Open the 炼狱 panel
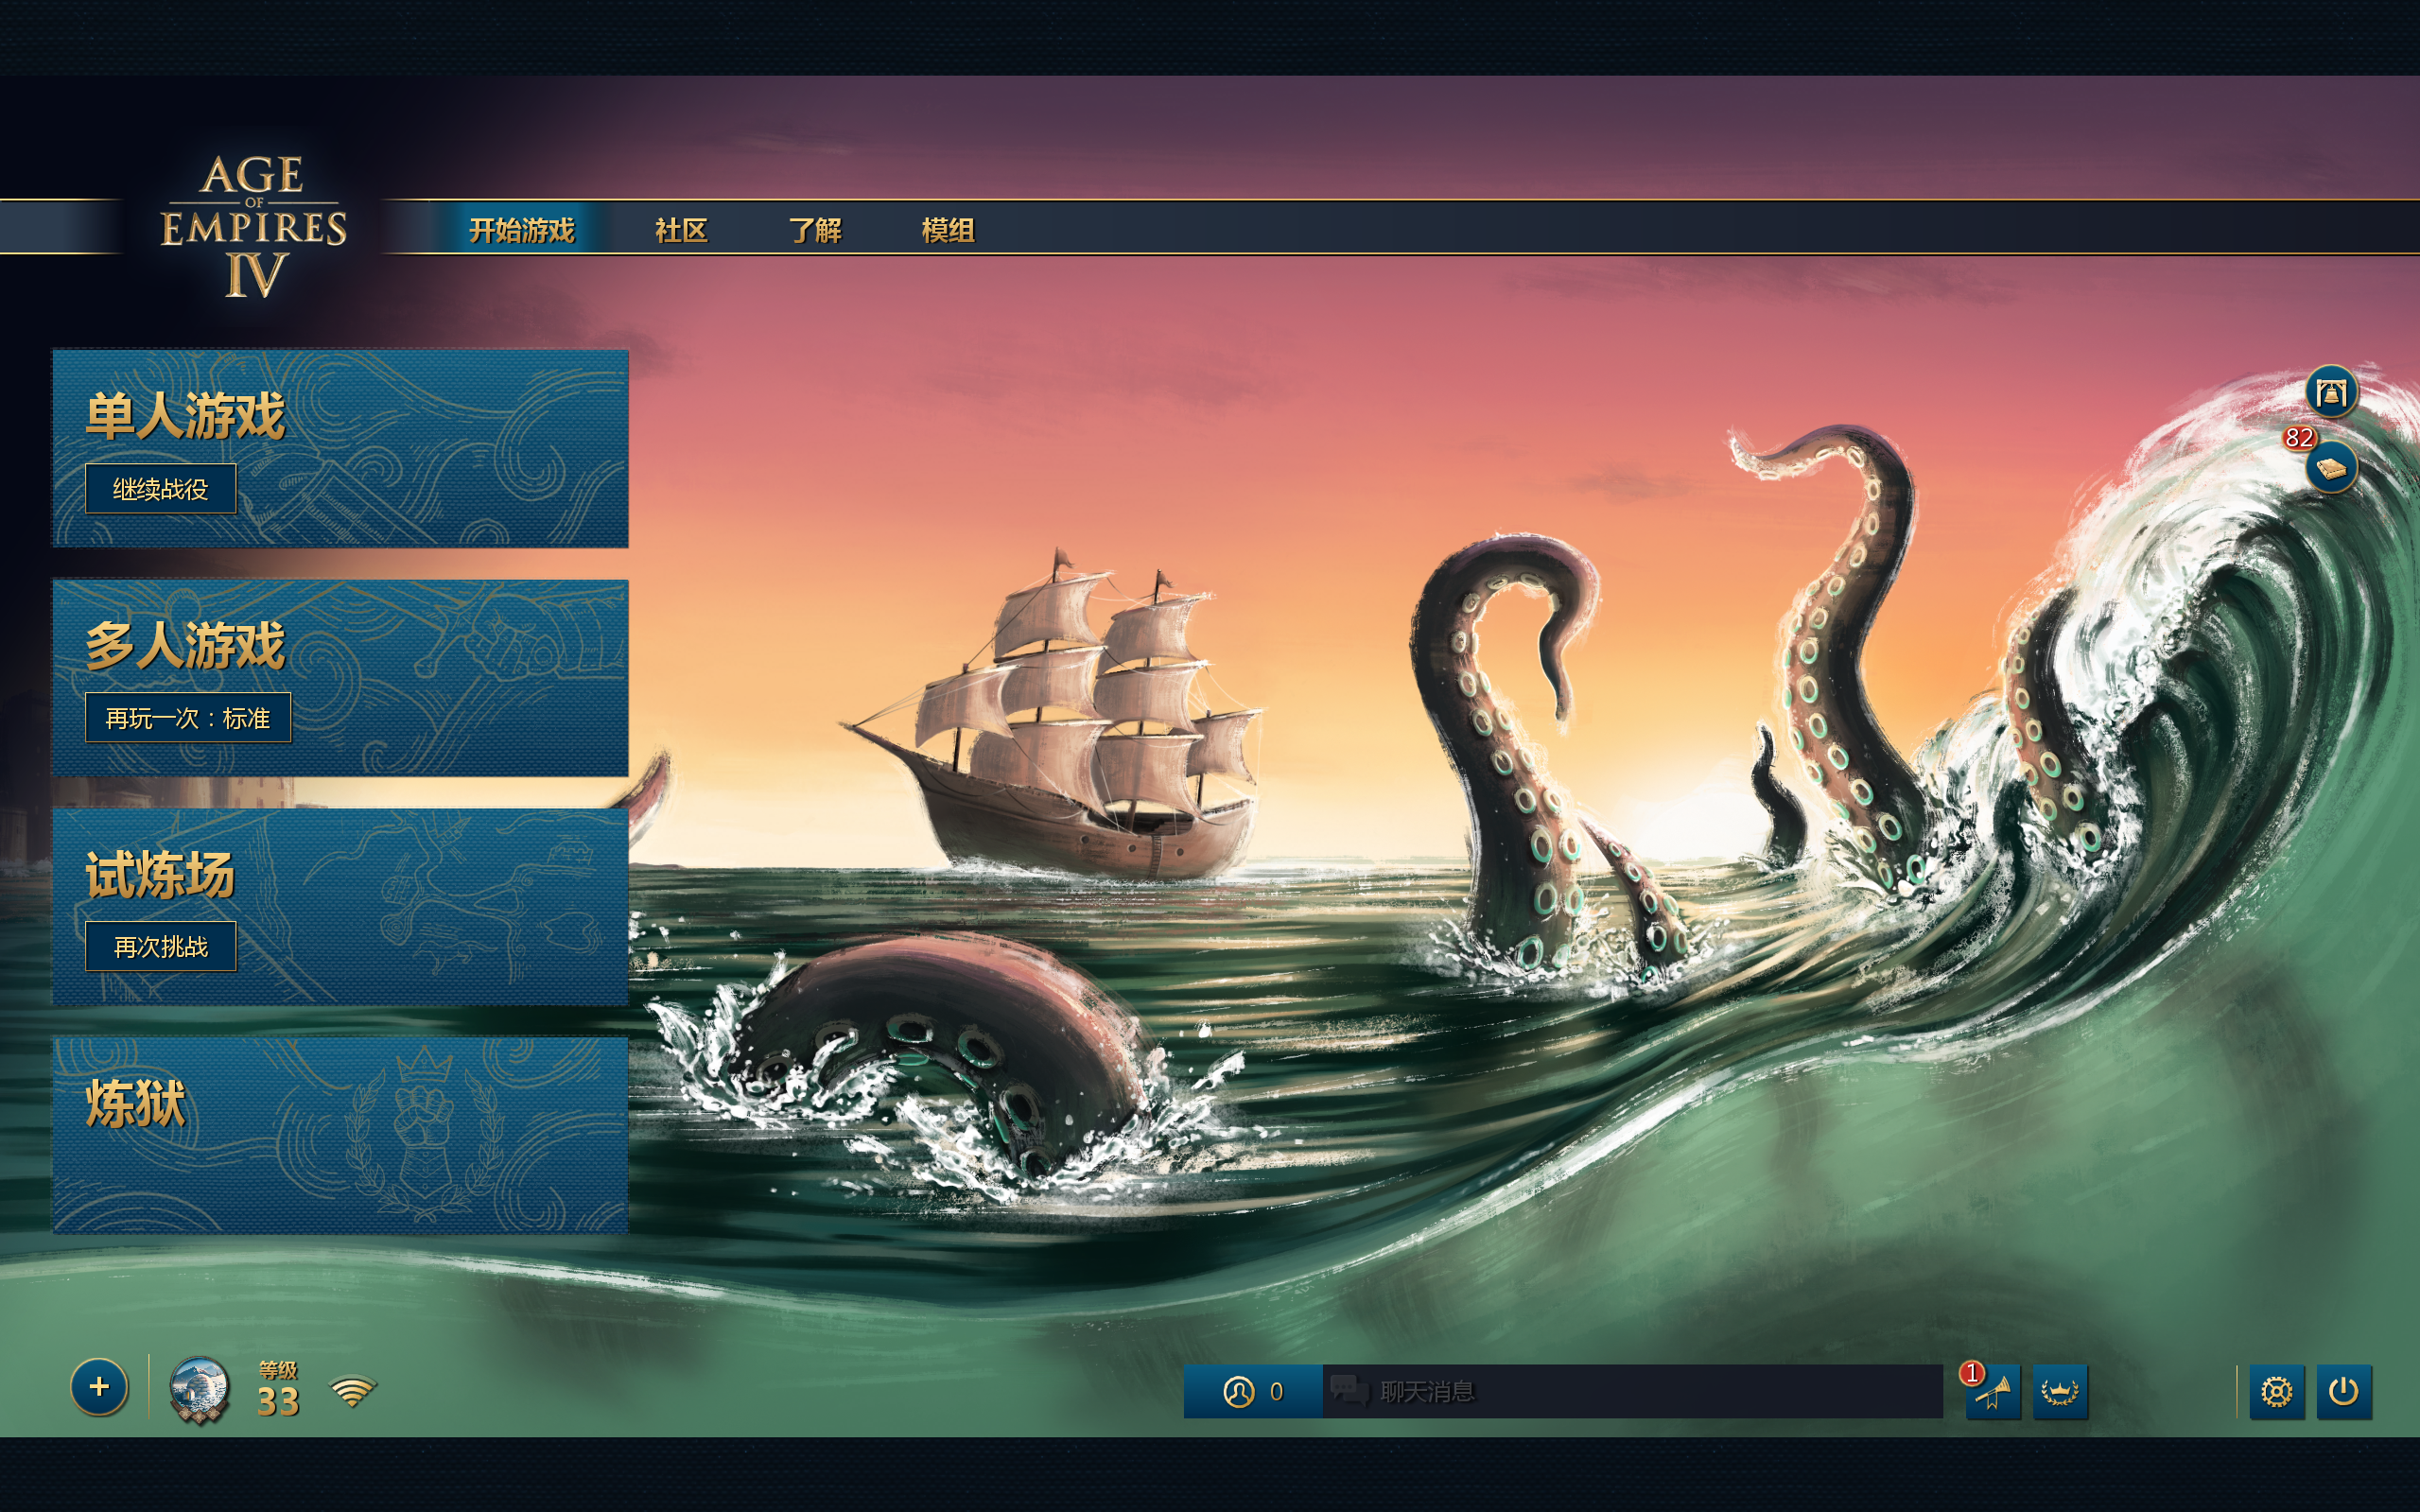Image resolution: width=2420 pixels, height=1512 pixels. [x=340, y=1135]
